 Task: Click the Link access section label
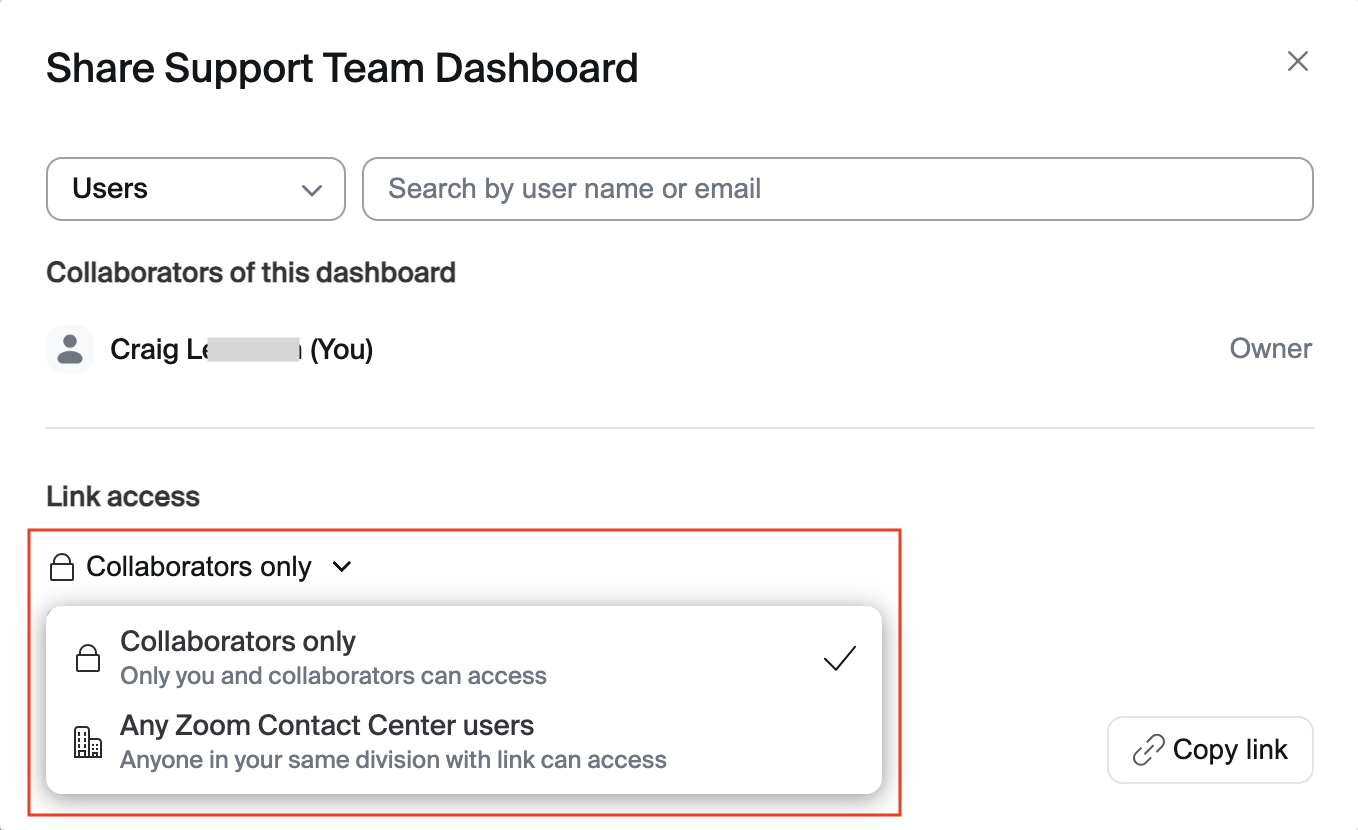point(123,497)
